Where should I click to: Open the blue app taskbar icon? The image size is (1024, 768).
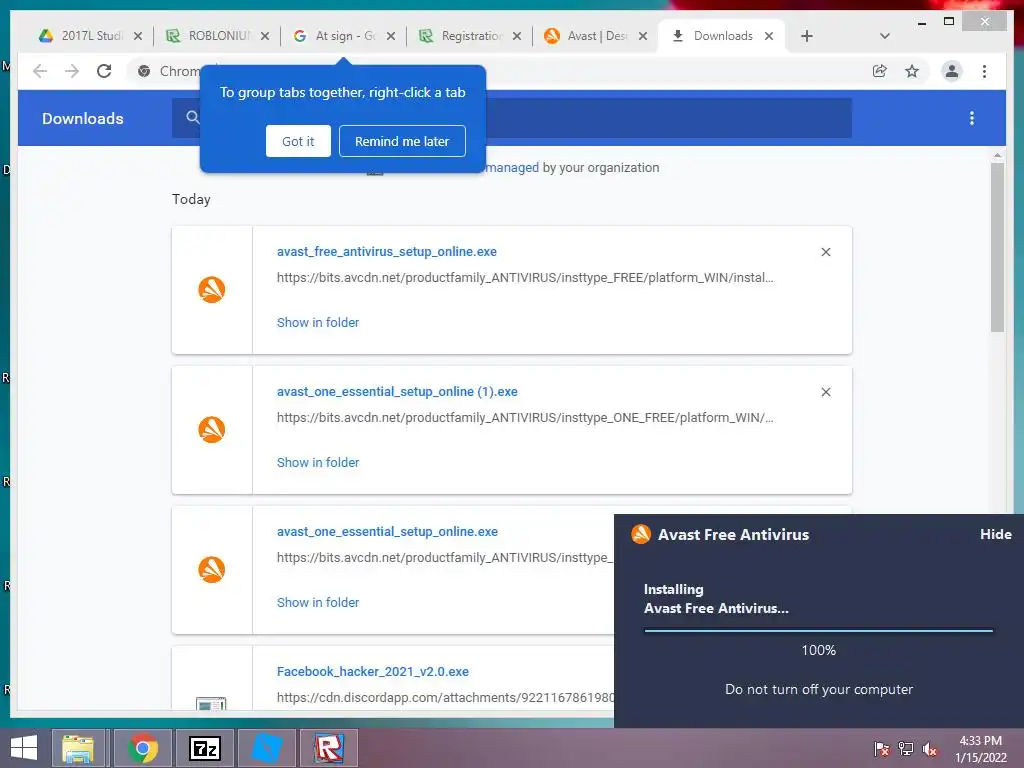(x=266, y=748)
